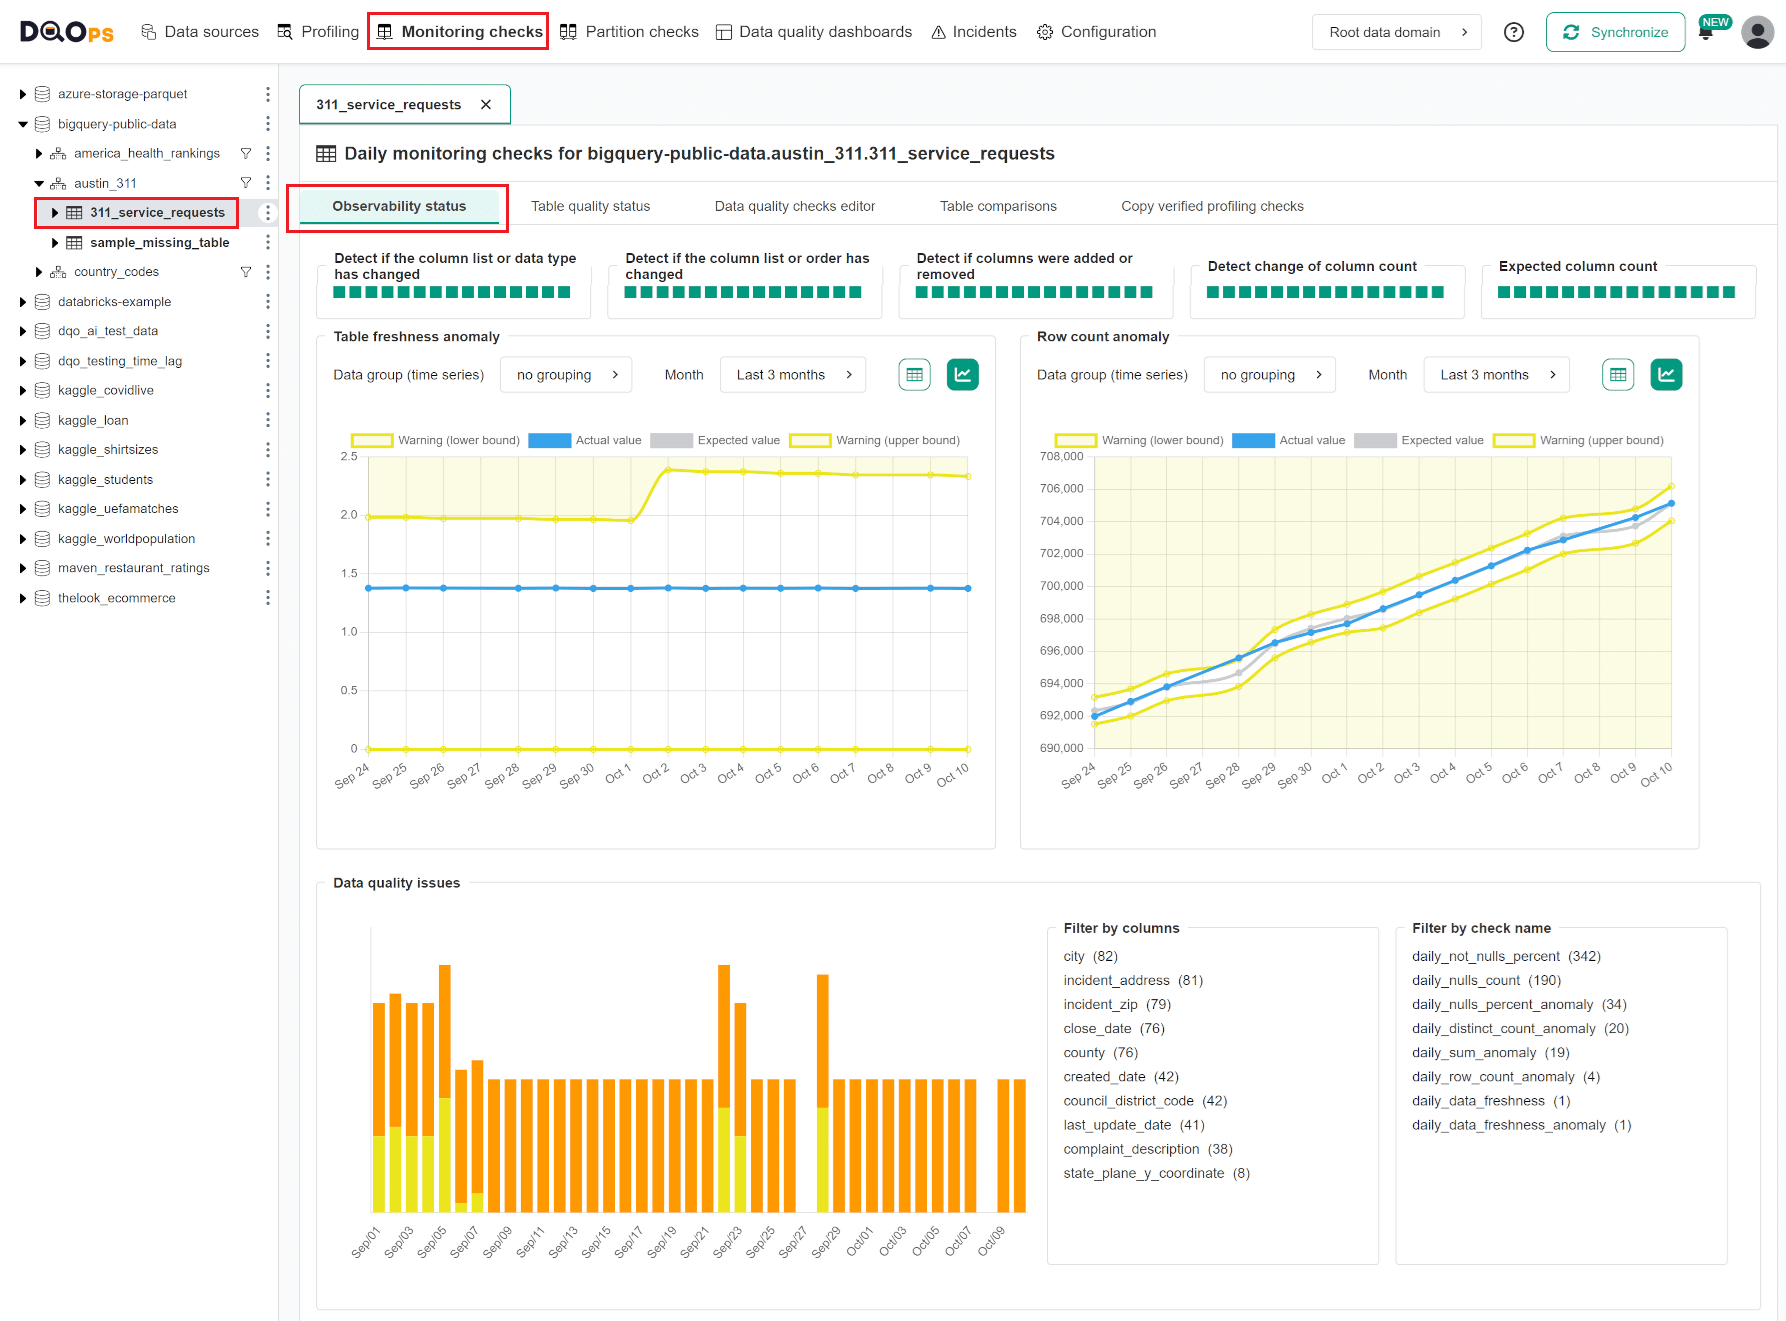Click filter icon next to america_health_rankings
This screenshot has width=1786, height=1321.
tap(246, 154)
